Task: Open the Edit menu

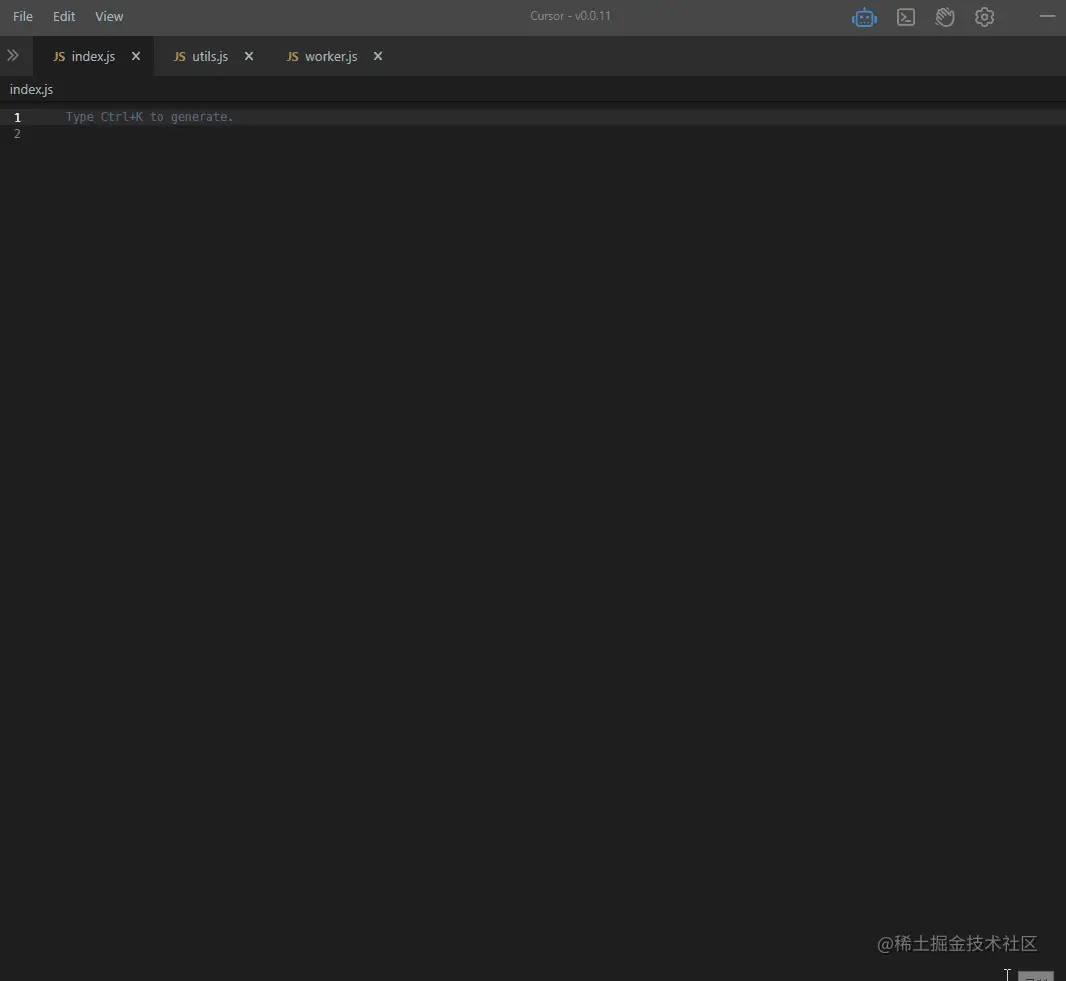Action: coord(63,16)
